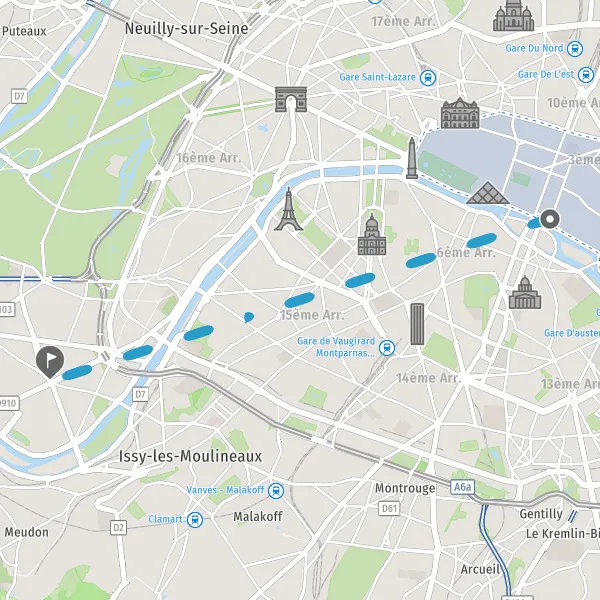600x600 pixels.
Task: Click the Luxor Obelisk icon
Action: 412,158
